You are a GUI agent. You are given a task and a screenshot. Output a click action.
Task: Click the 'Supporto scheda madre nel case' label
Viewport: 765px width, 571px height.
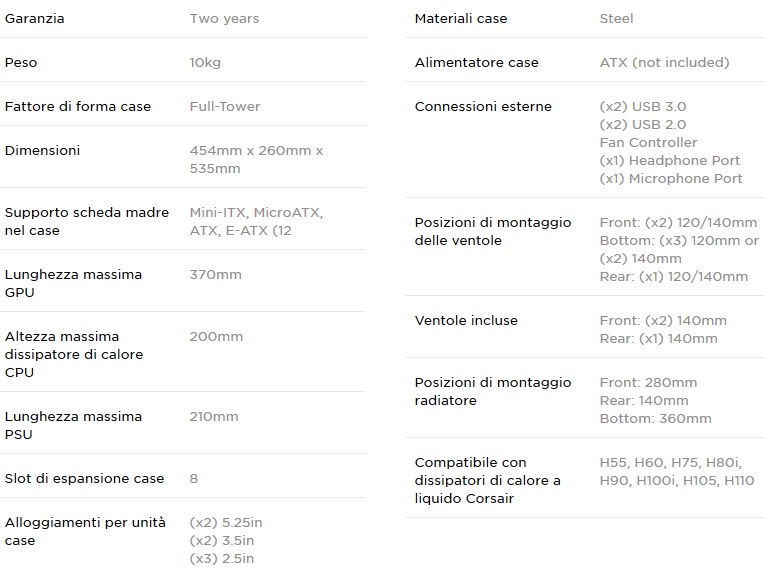(x=73, y=221)
